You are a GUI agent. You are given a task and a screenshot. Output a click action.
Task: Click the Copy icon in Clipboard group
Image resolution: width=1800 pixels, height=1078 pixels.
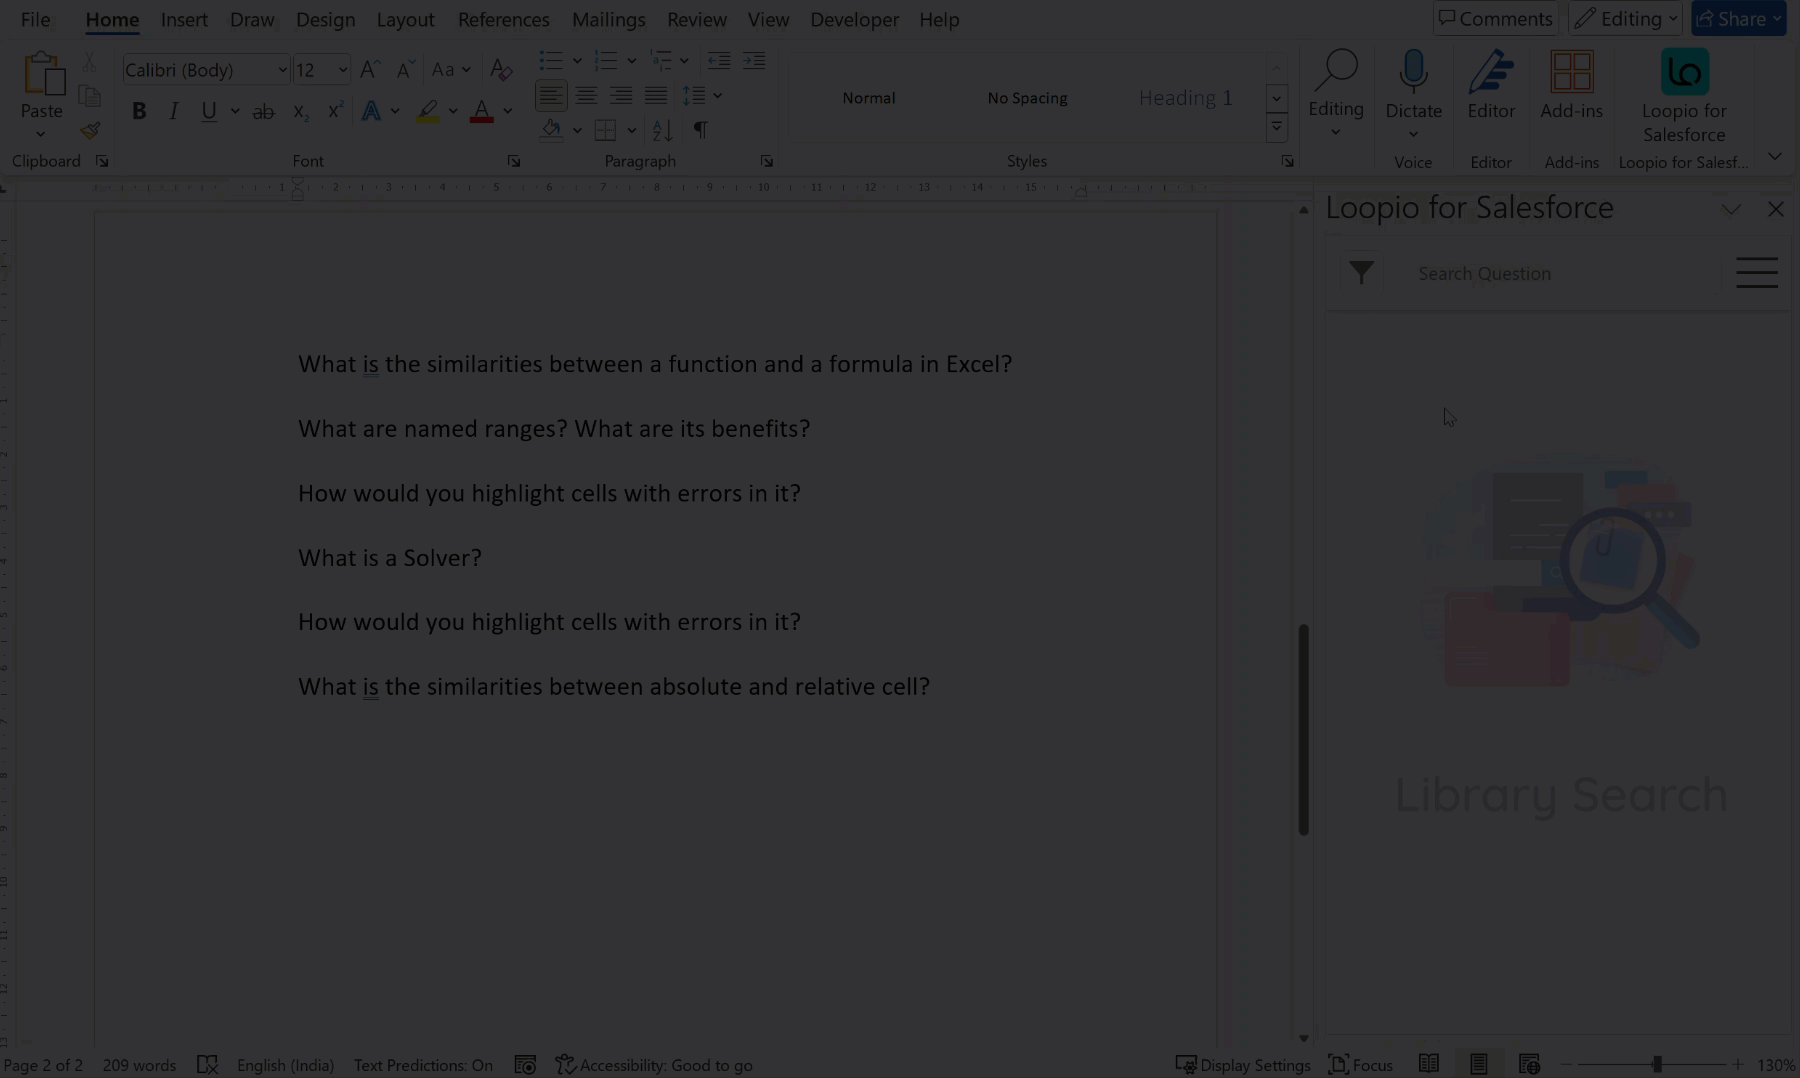89,97
